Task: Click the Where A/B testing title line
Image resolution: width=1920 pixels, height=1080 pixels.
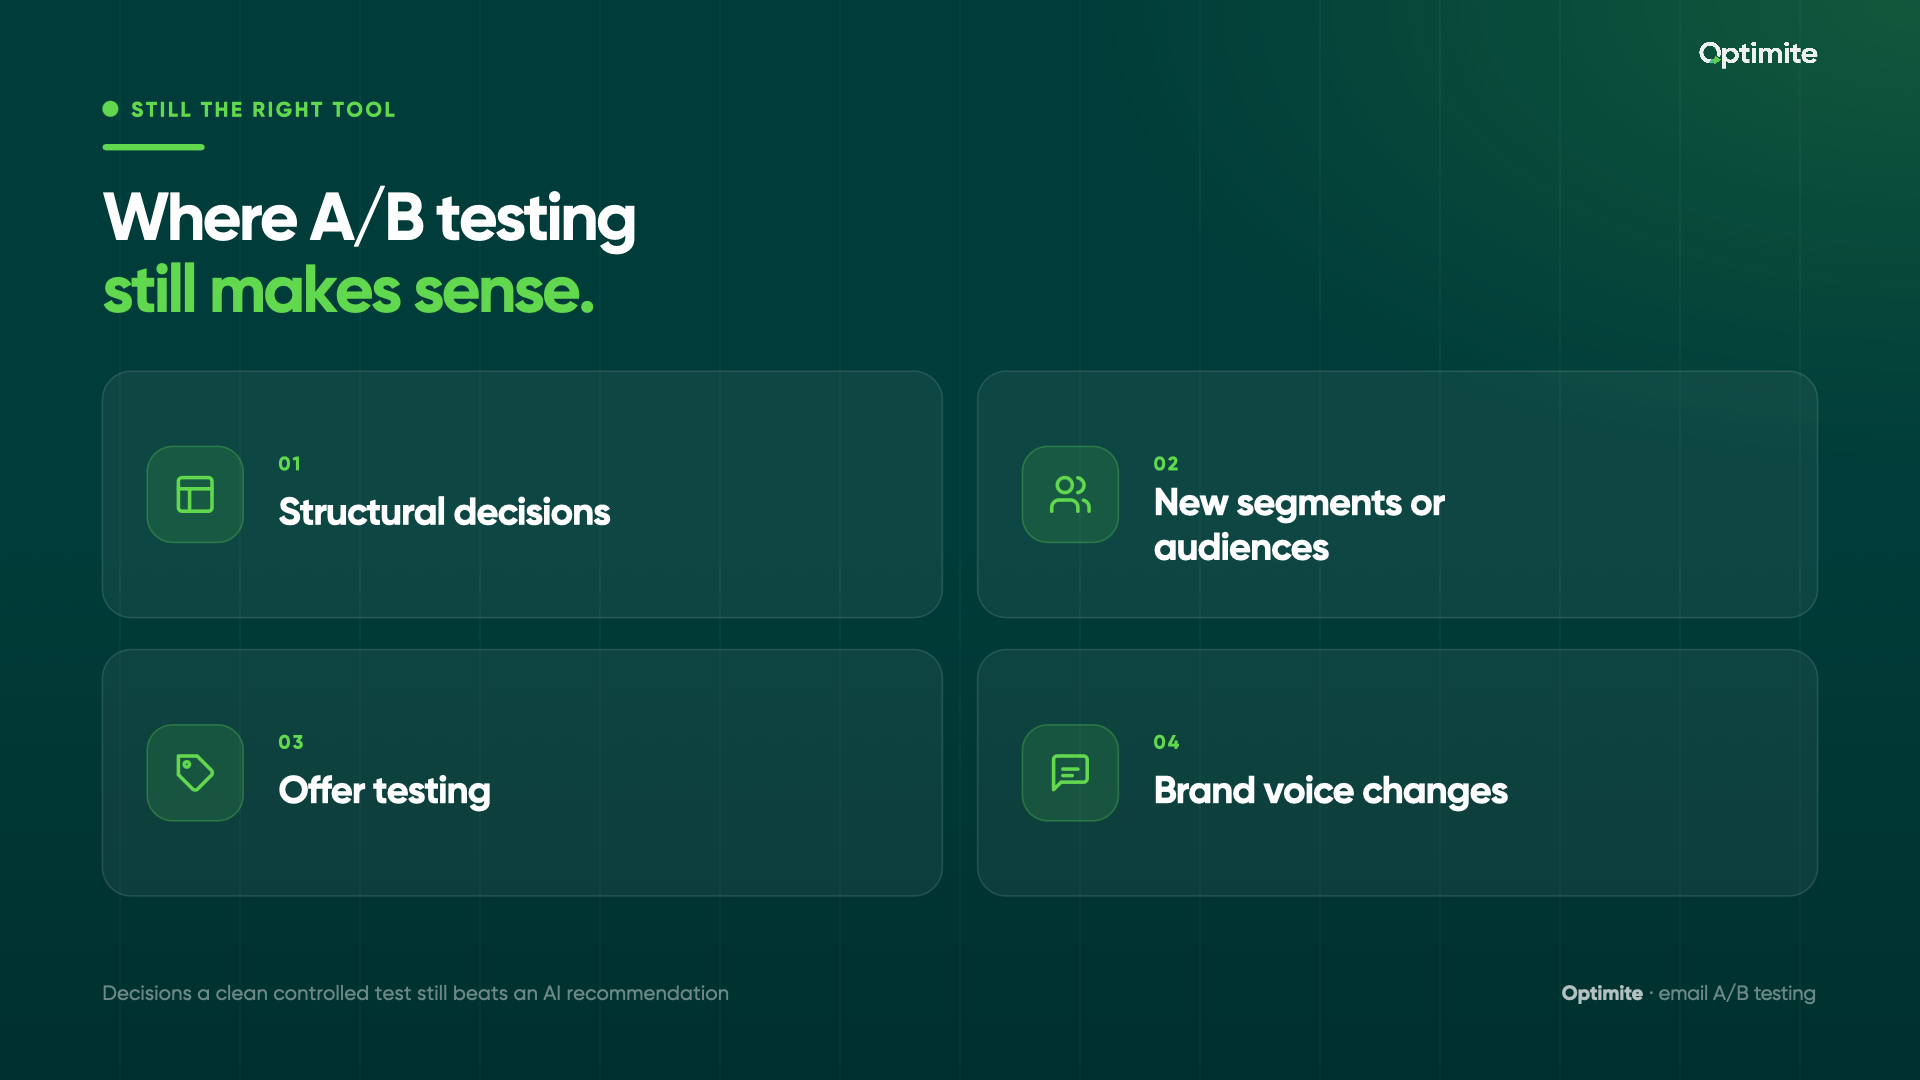Action: point(369,218)
